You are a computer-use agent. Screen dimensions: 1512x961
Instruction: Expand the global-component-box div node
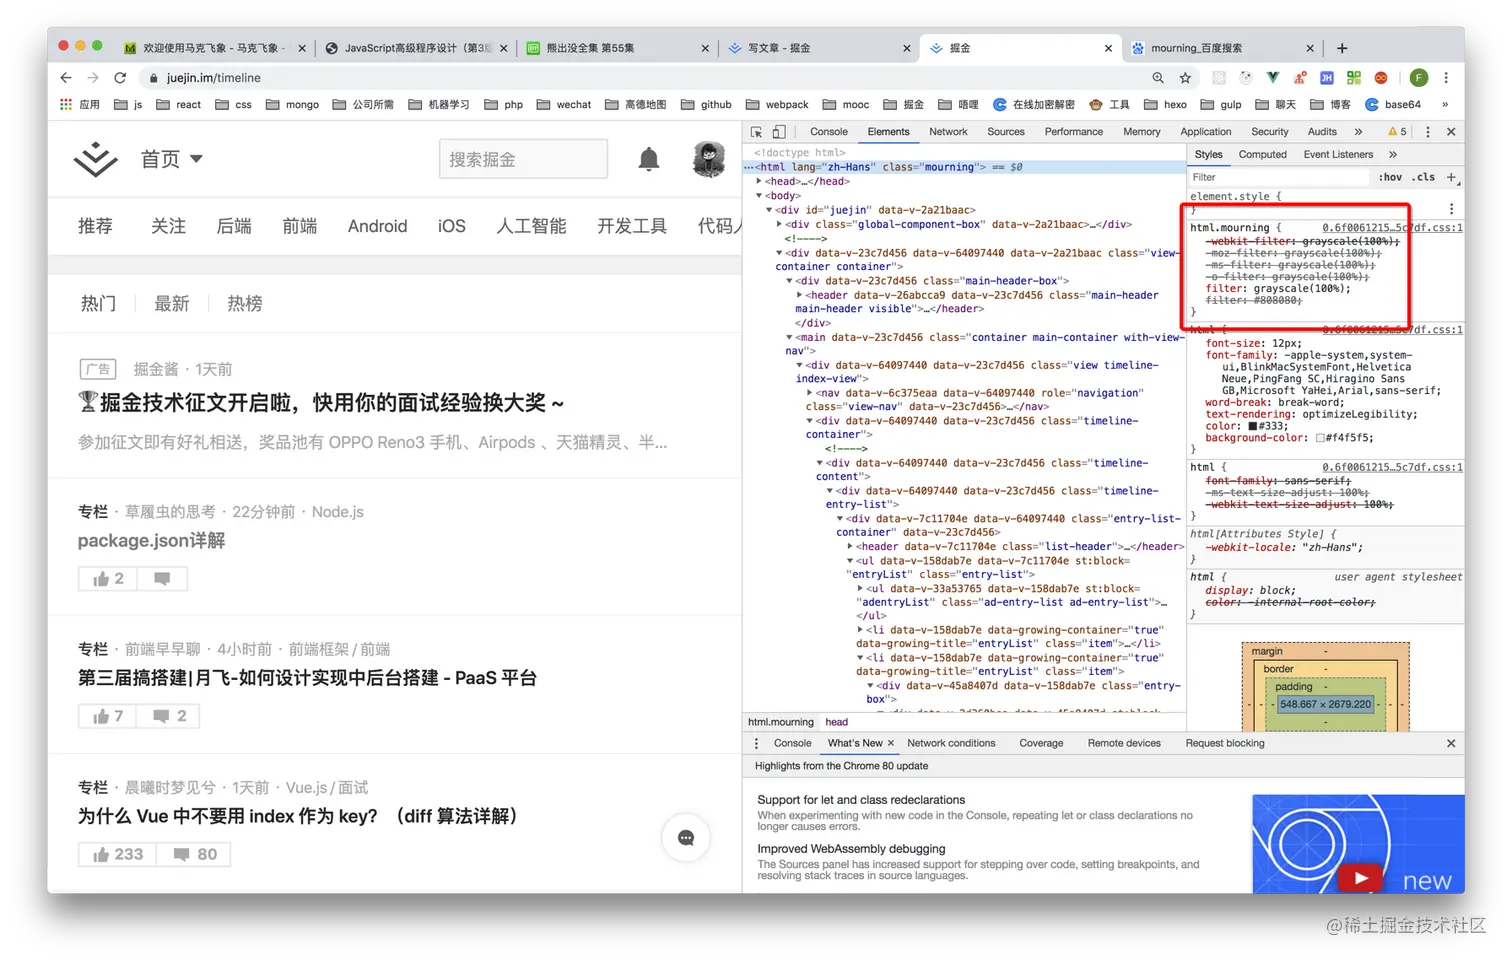pyautogui.click(x=779, y=224)
